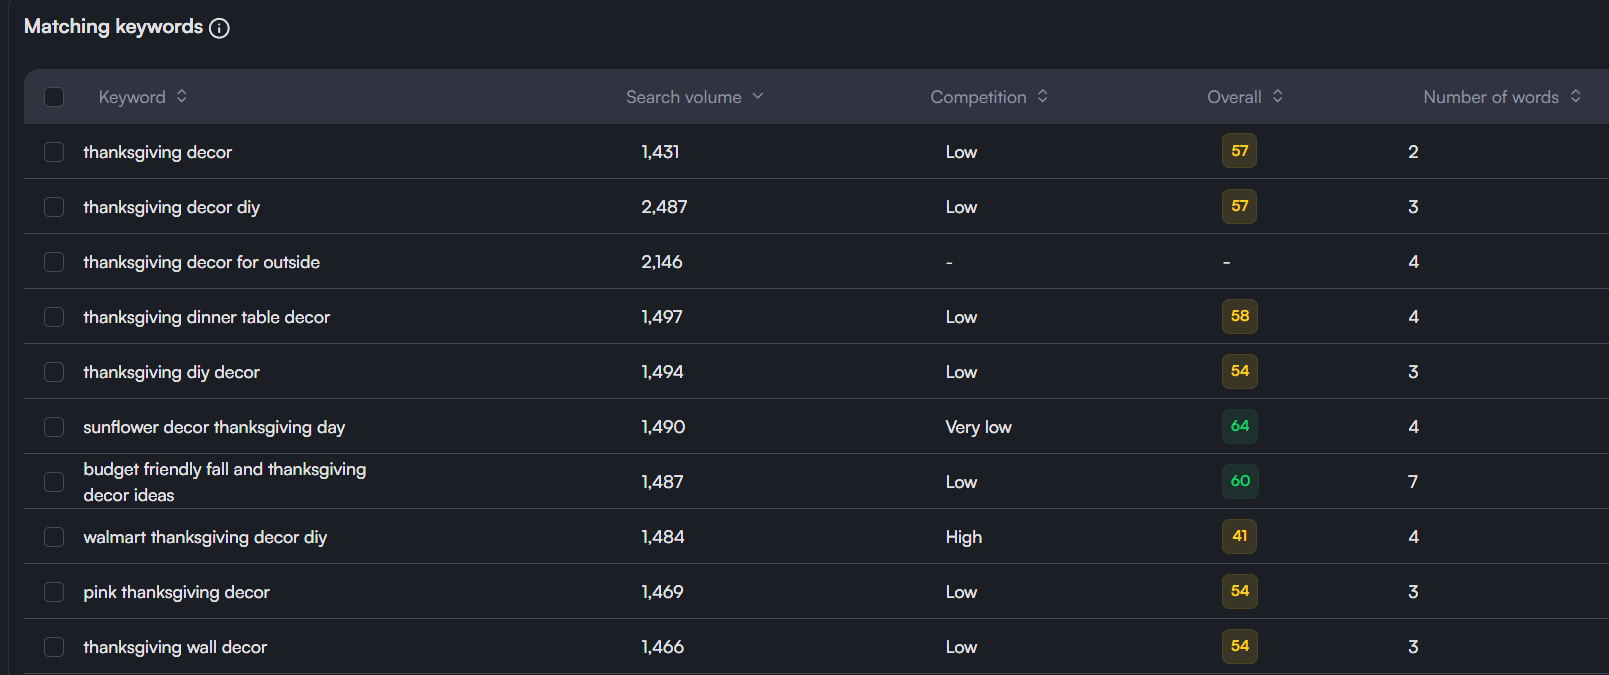1609x675 pixels.
Task: Click search volume value 2,146
Action: pos(662,262)
